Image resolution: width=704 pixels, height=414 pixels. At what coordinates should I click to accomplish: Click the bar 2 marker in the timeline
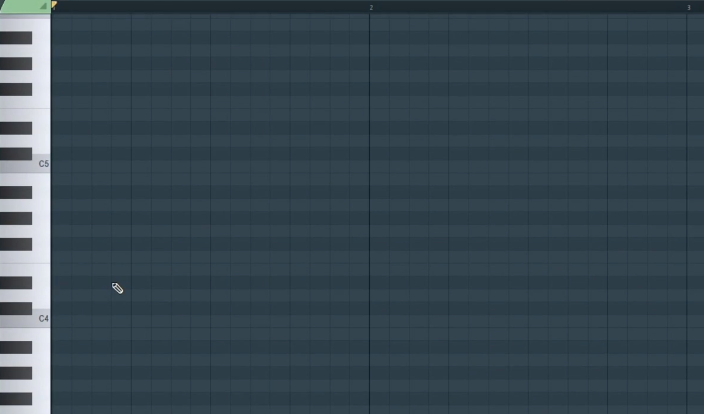pyautogui.click(x=371, y=8)
